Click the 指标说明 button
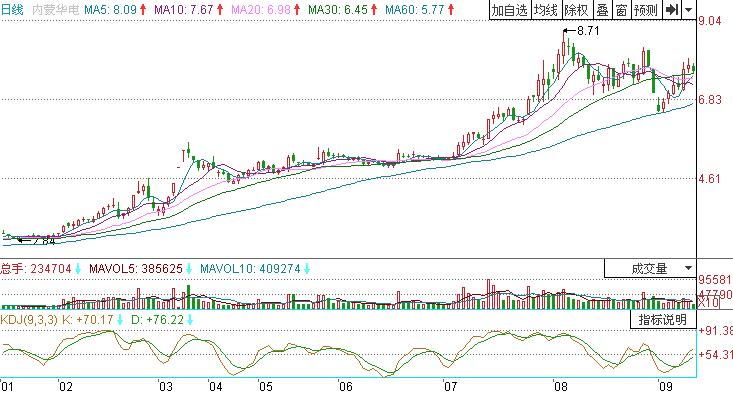Screen dimensions: 733x396 coord(663,320)
